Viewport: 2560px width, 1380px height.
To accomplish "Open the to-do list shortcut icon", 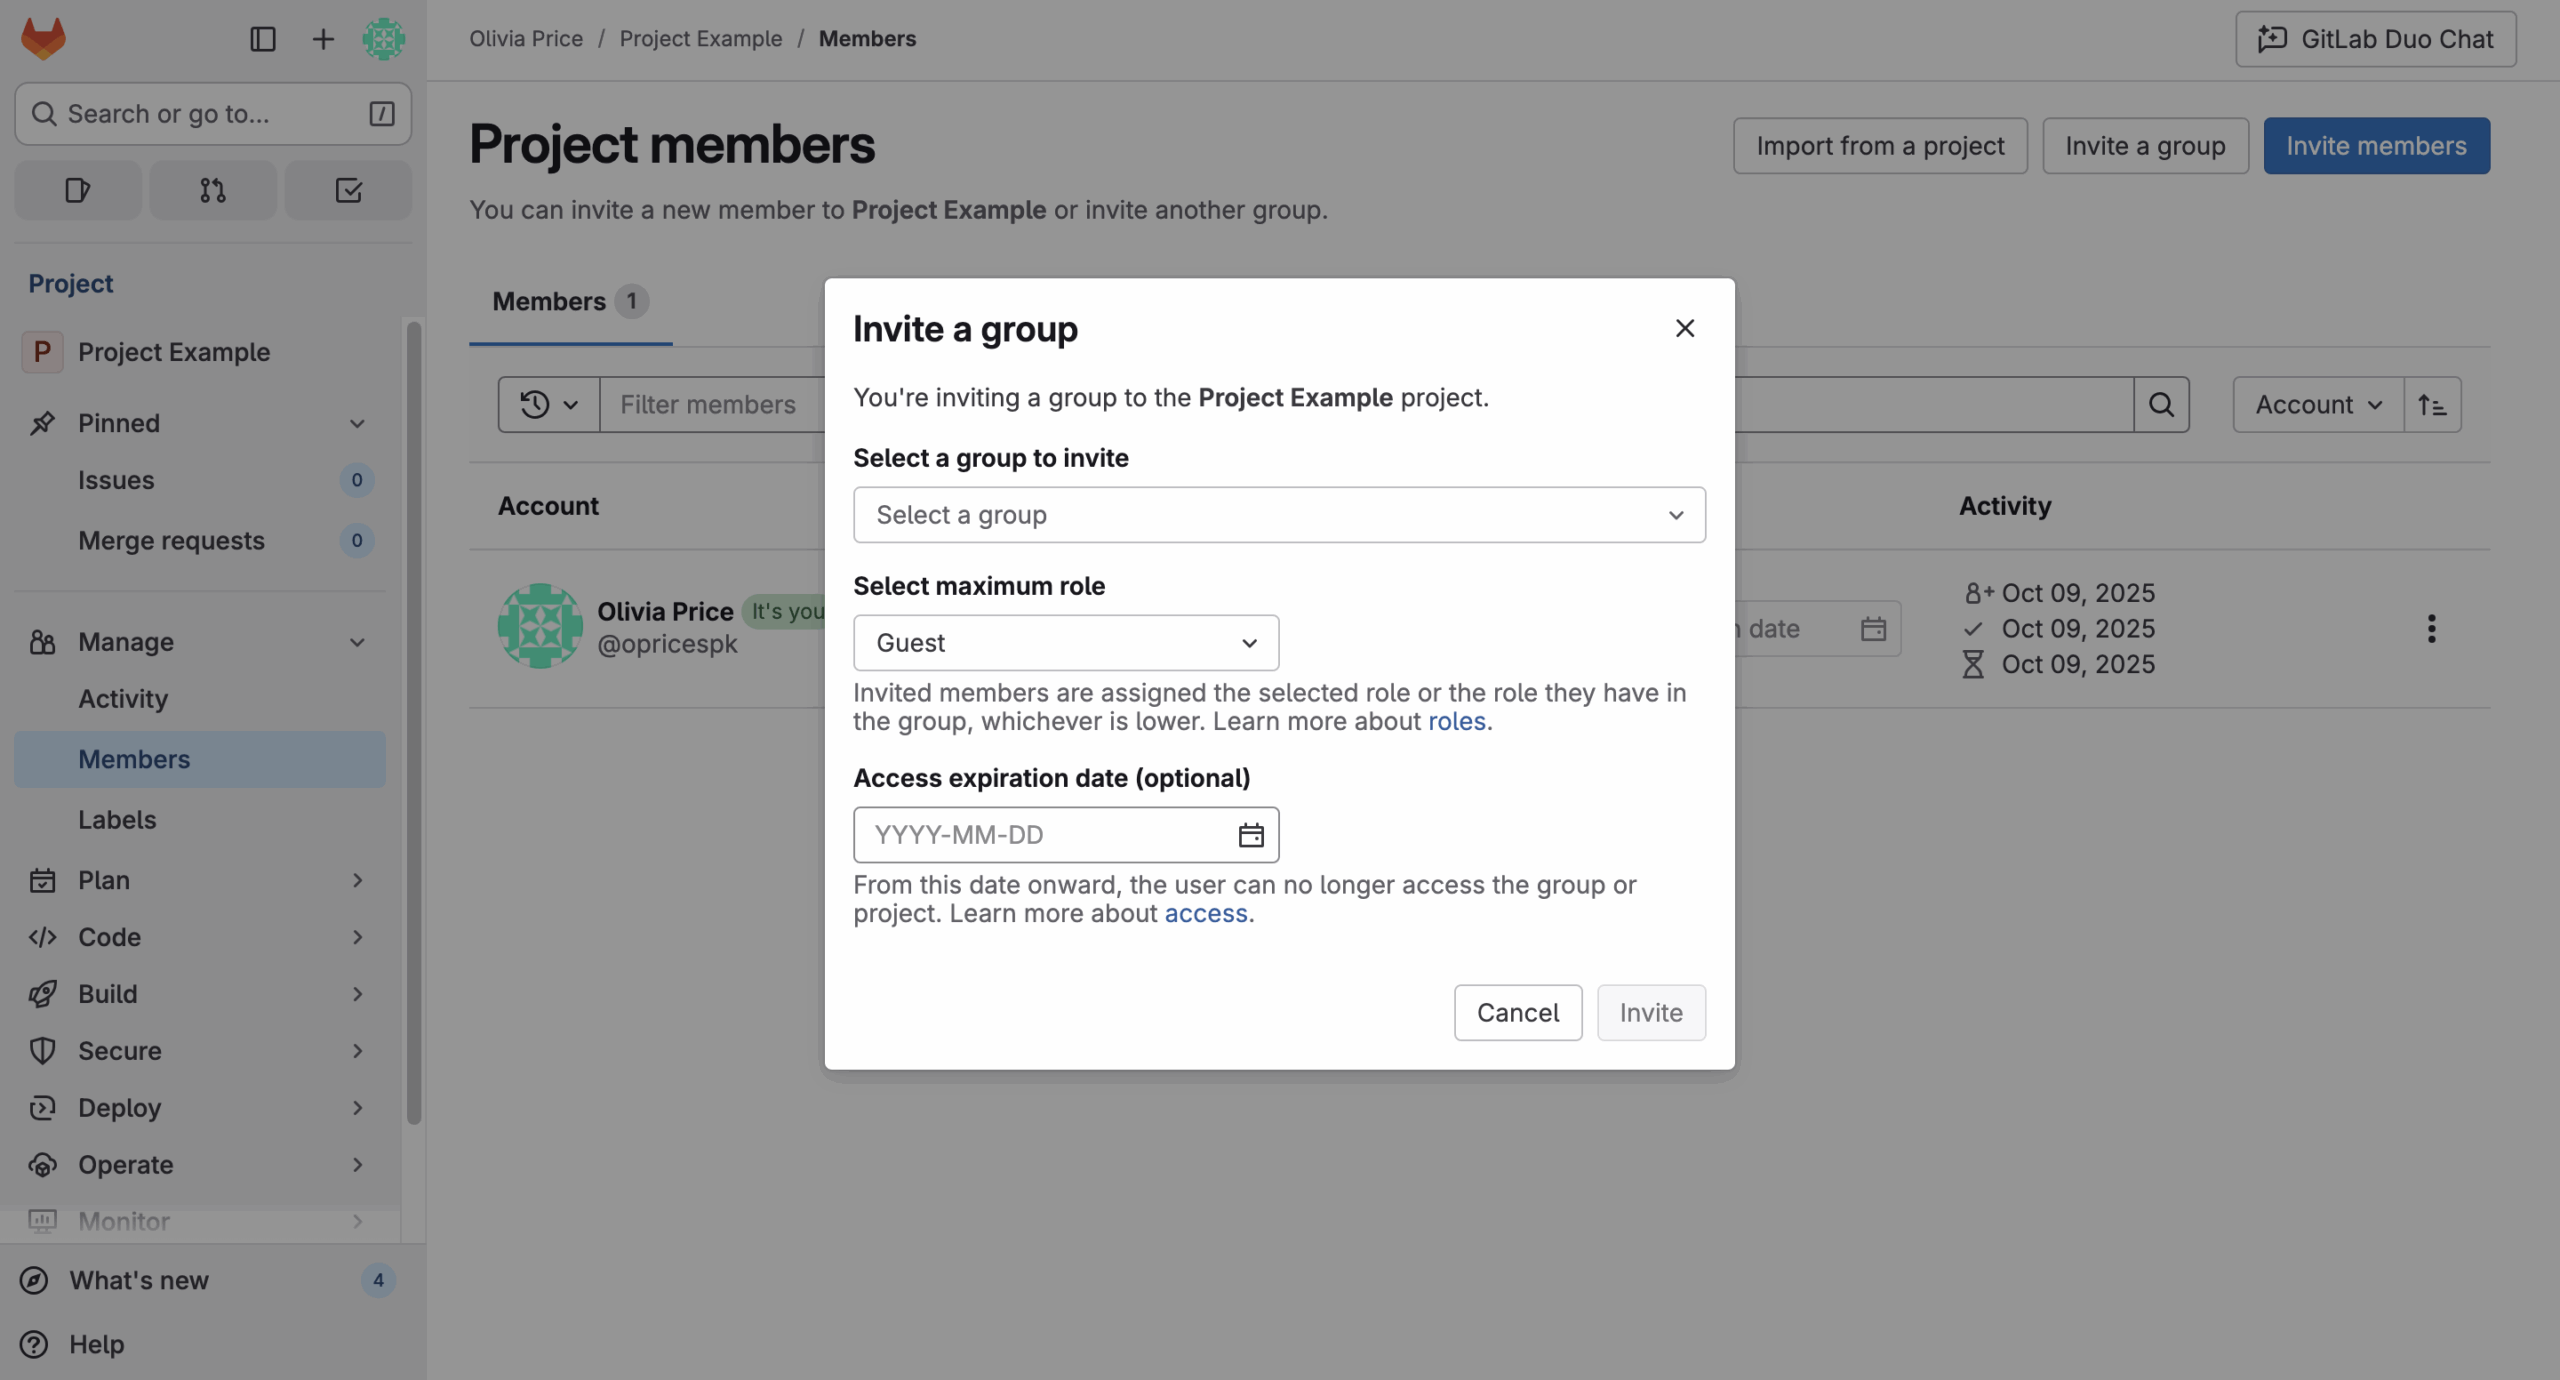I will [347, 190].
